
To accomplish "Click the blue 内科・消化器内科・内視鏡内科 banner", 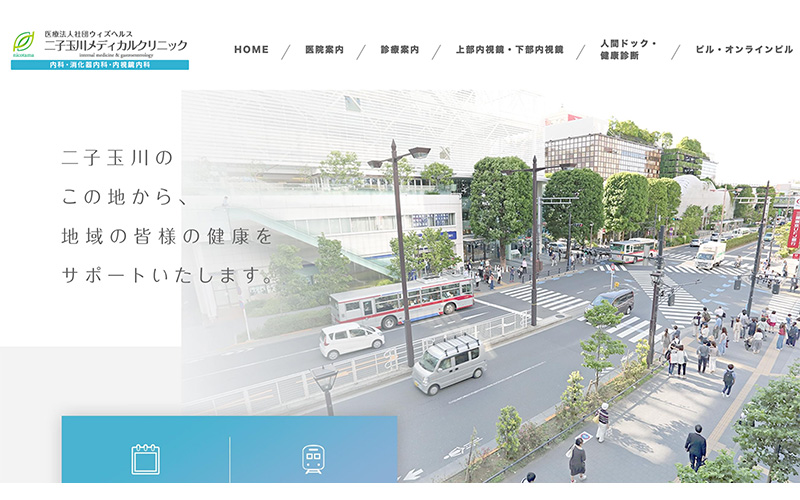I will coord(100,65).
